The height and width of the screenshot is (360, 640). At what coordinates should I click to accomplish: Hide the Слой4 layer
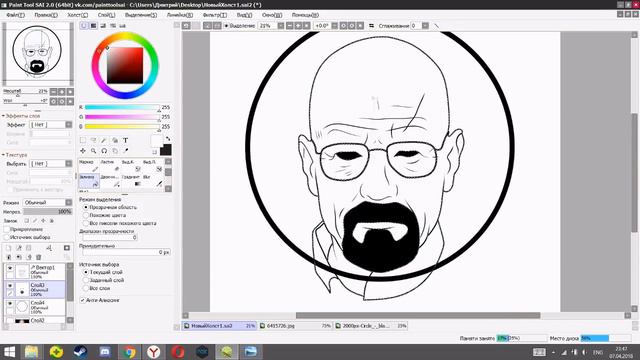(x=10, y=304)
